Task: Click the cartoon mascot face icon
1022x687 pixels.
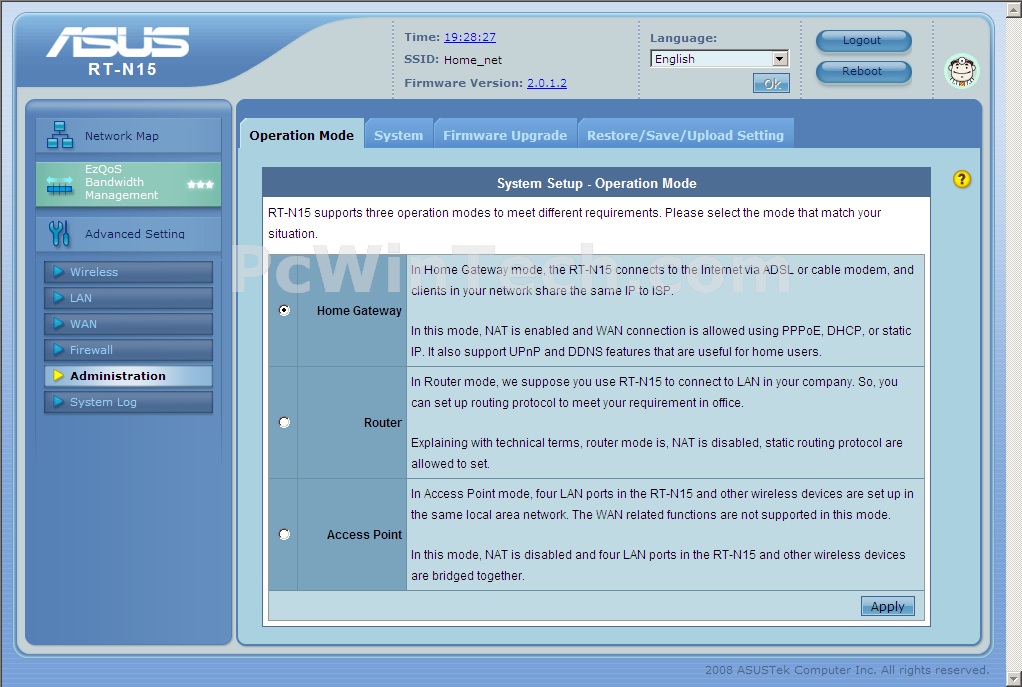Action: click(x=962, y=71)
